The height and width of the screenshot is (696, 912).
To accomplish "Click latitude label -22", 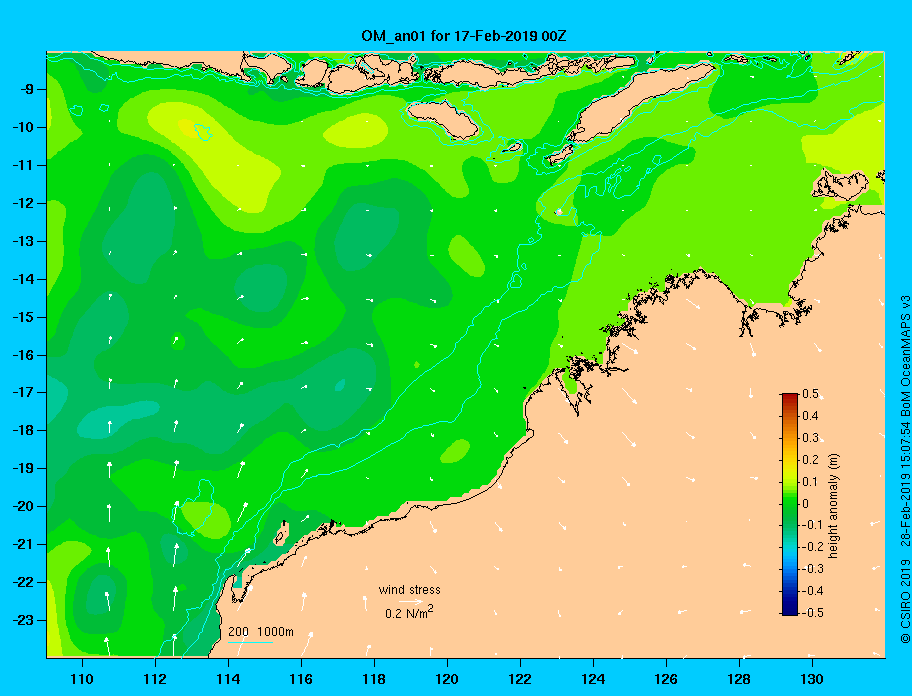I will pos(23,583).
